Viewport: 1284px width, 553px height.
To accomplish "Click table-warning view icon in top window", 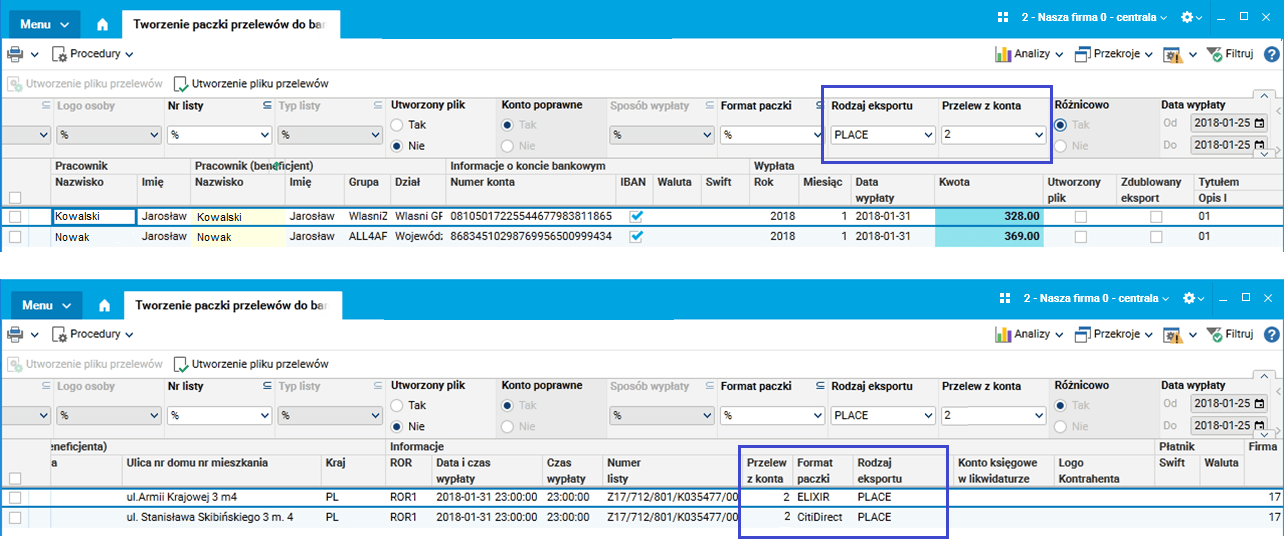I will 1172,54.
